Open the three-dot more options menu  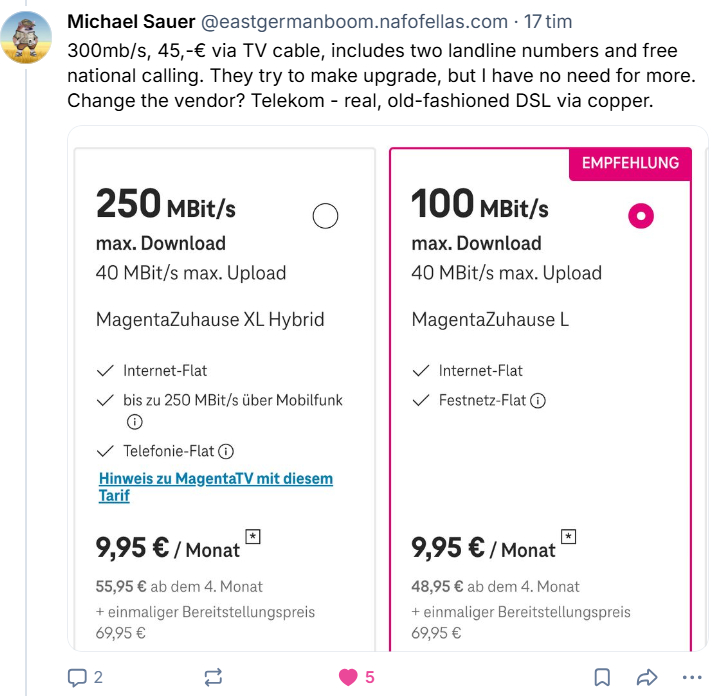[690, 677]
